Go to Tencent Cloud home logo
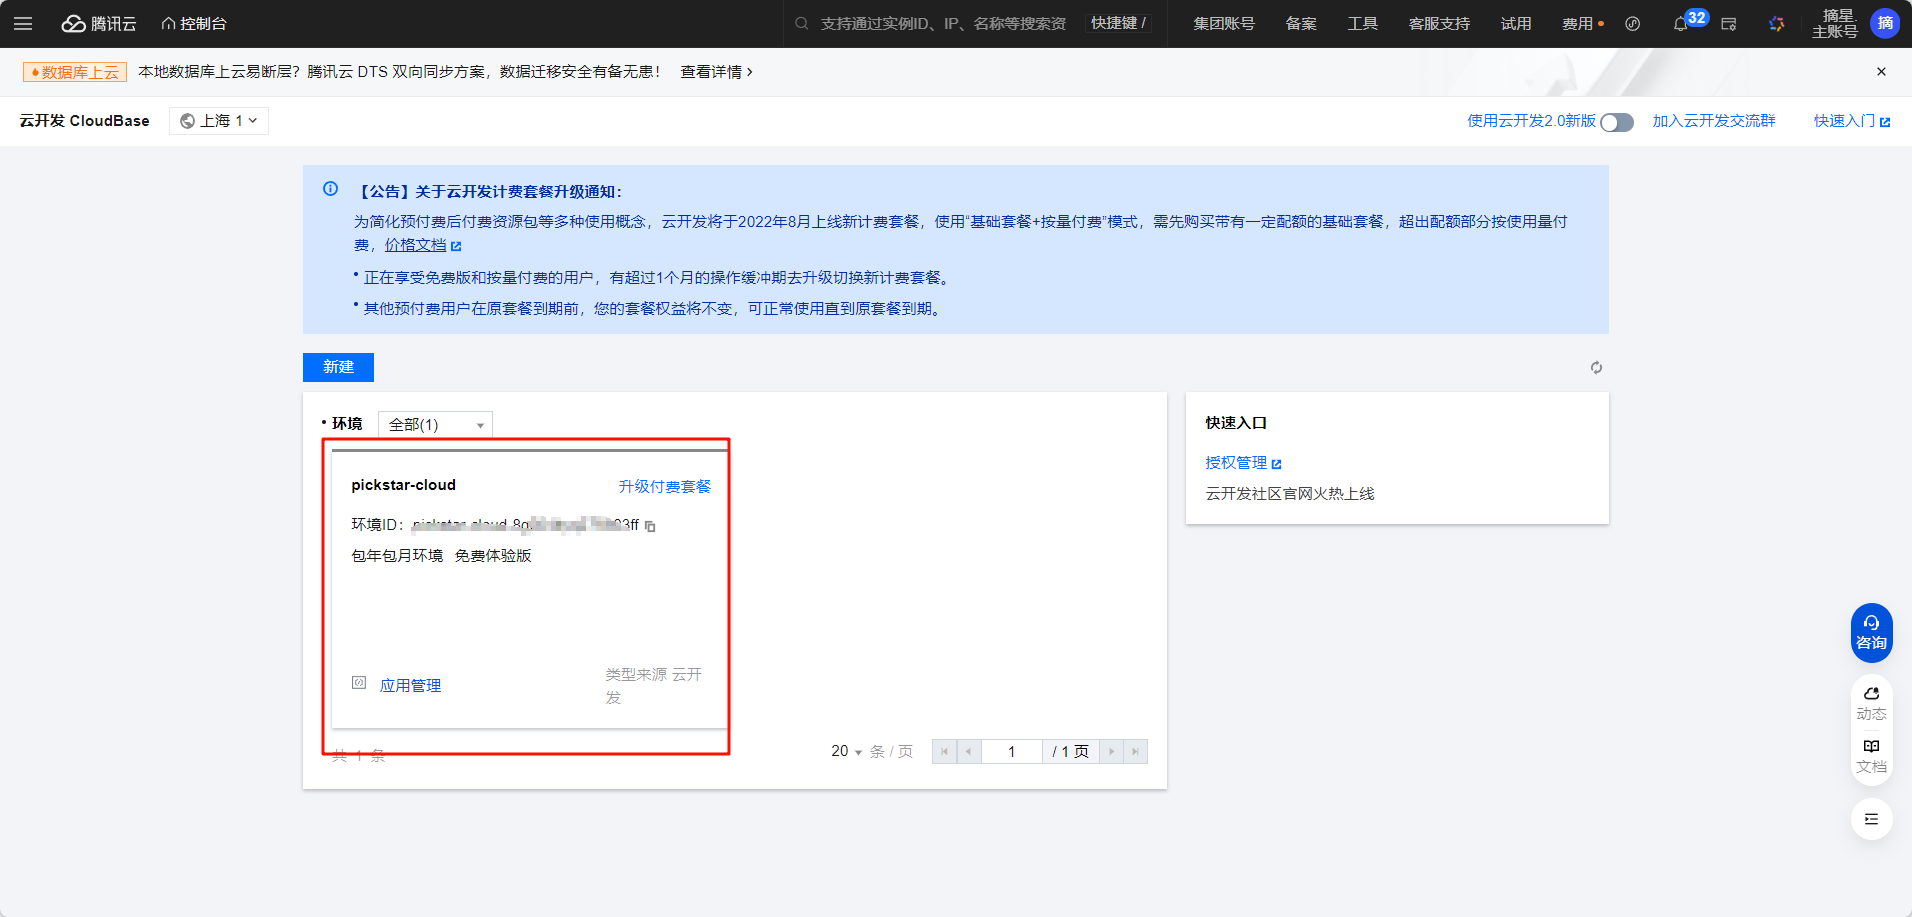The width and height of the screenshot is (1912, 917). [x=99, y=23]
